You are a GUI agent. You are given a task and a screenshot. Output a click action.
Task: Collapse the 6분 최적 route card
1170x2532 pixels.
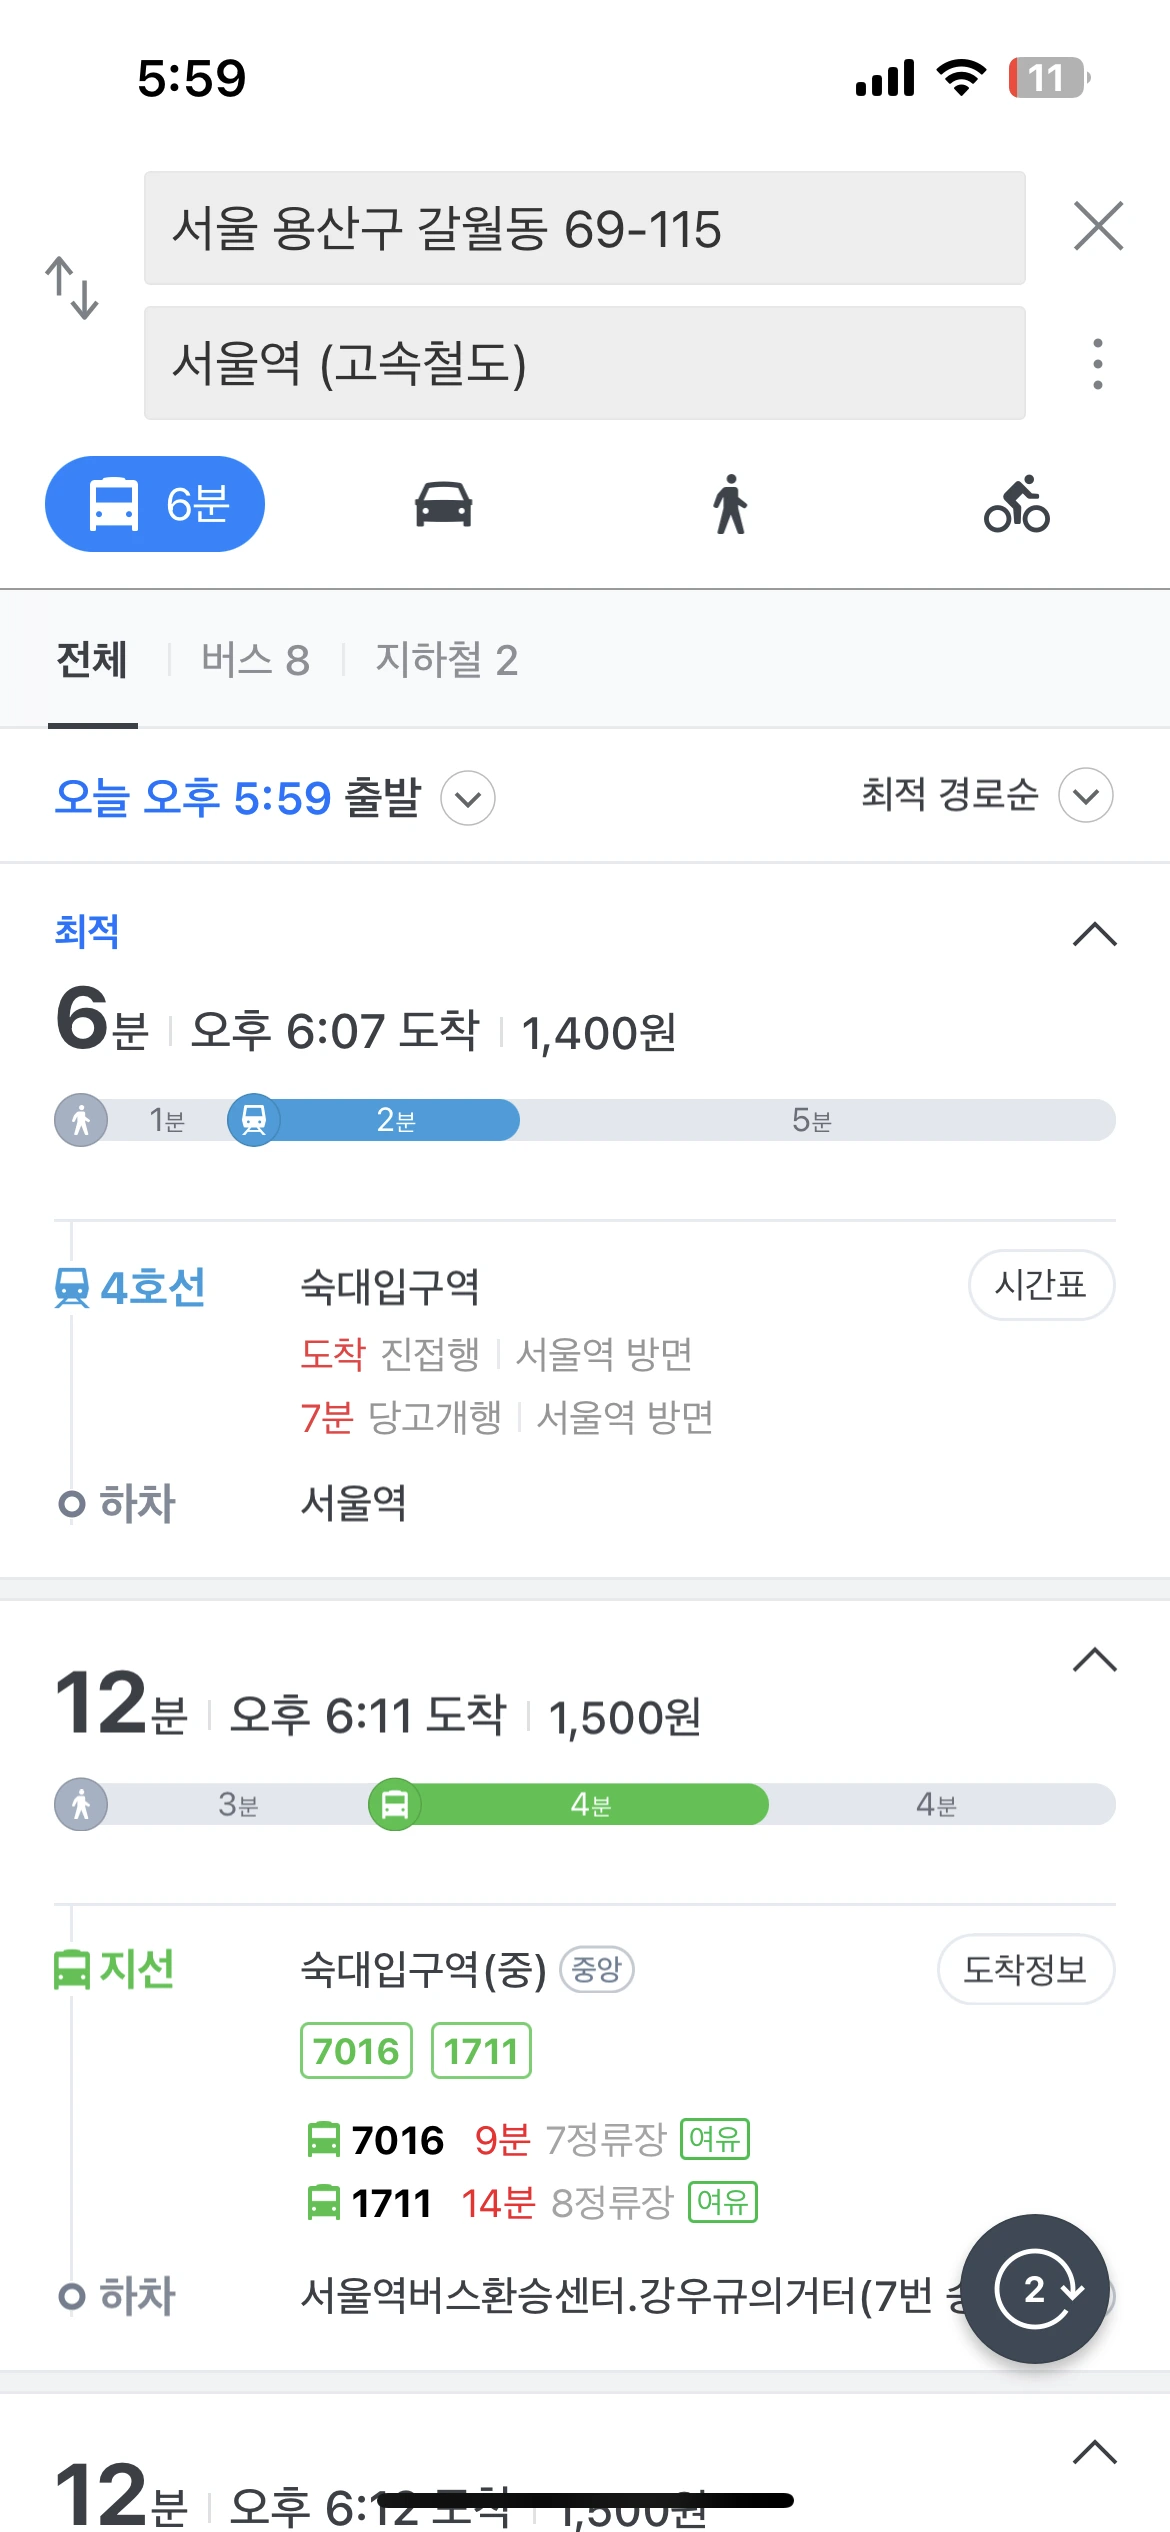pos(1094,935)
